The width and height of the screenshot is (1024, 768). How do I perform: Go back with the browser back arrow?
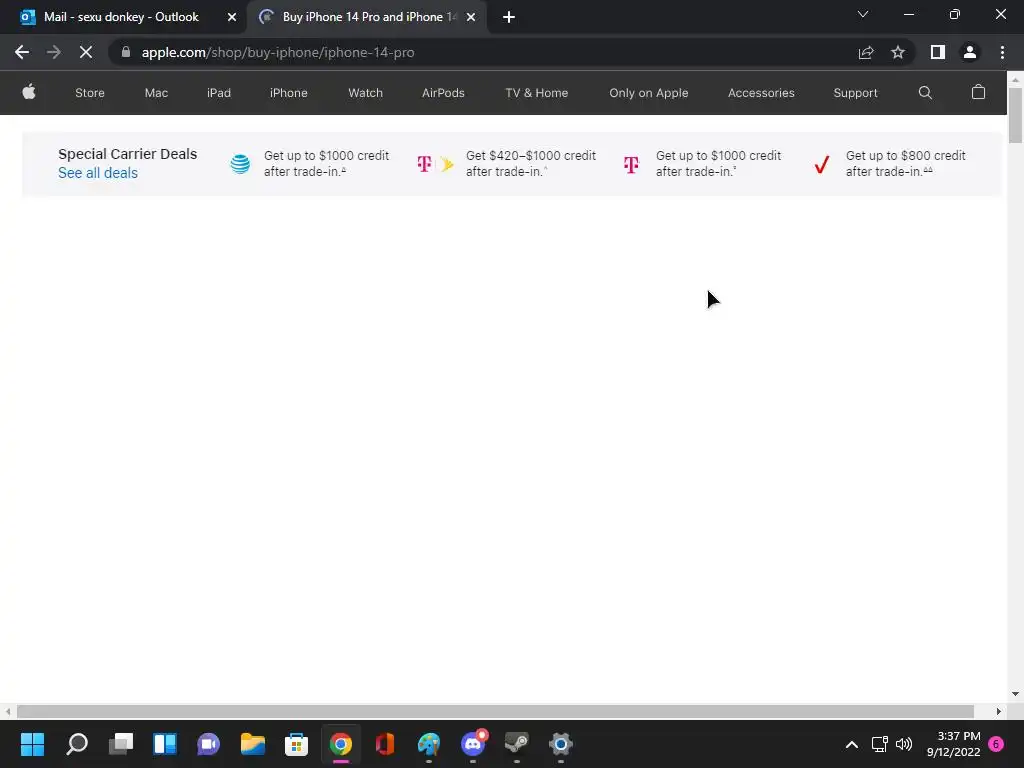click(x=22, y=52)
